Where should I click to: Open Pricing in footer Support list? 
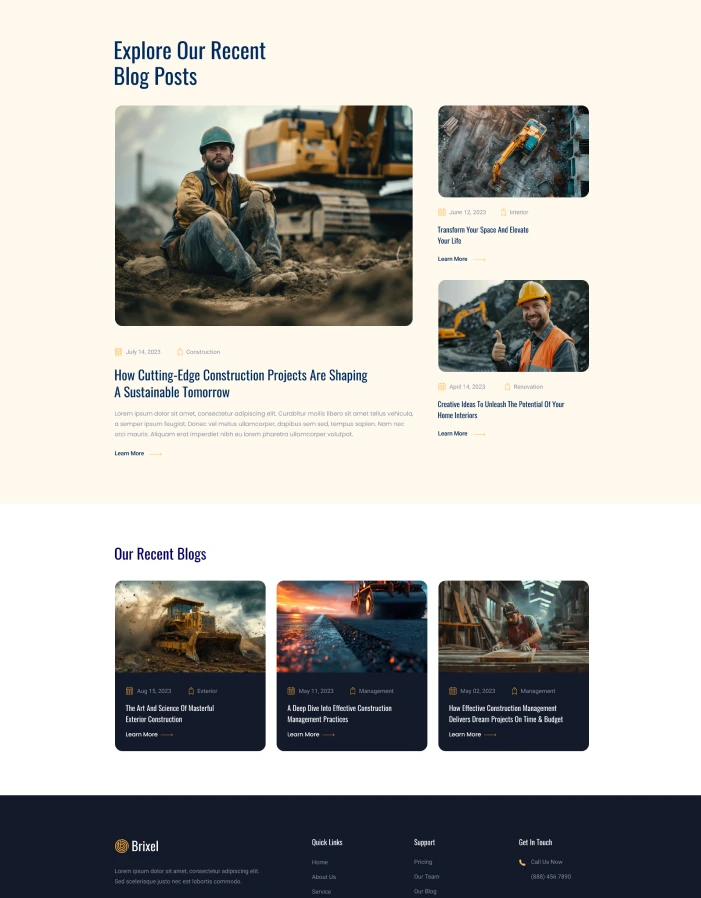pos(423,862)
